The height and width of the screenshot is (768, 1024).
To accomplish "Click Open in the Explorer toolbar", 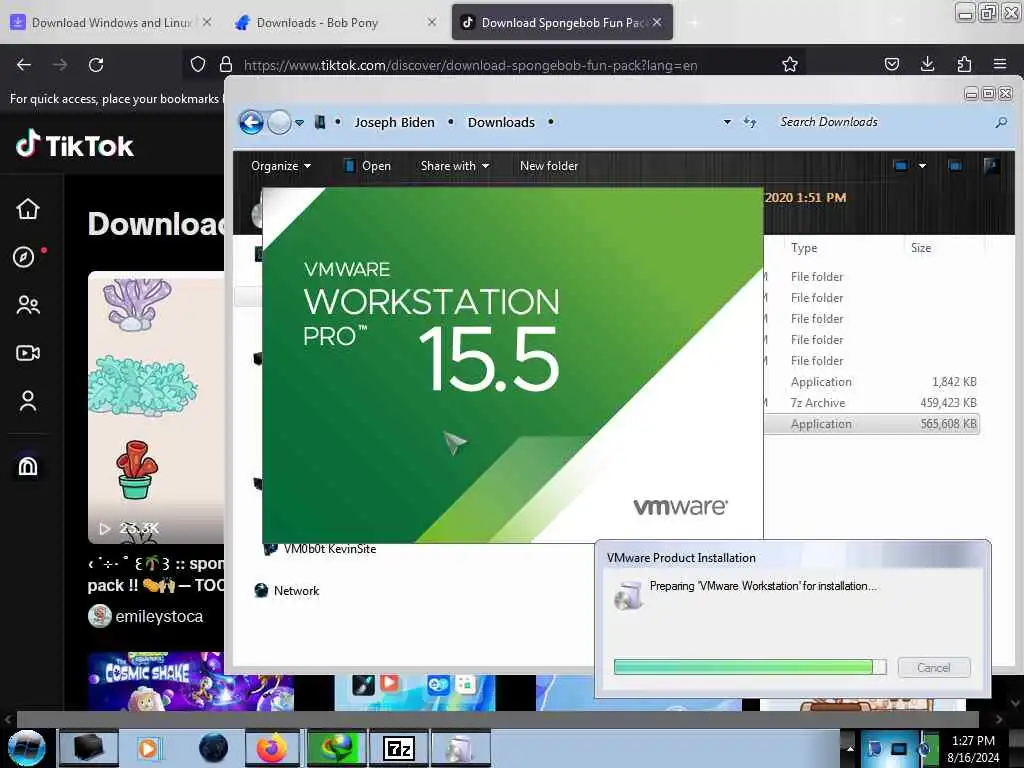I will (368, 166).
